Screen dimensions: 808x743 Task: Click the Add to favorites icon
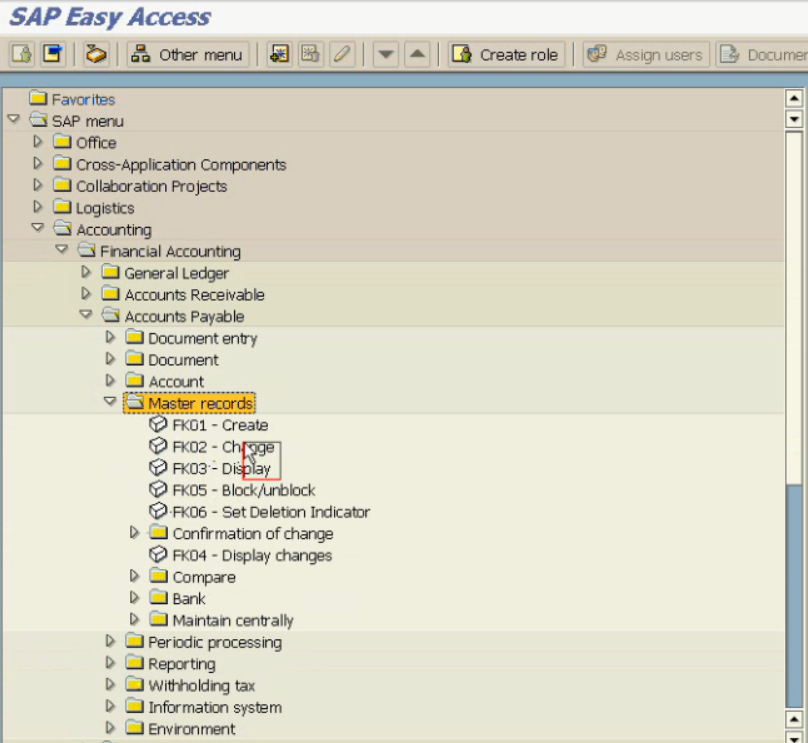click(279, 54)
